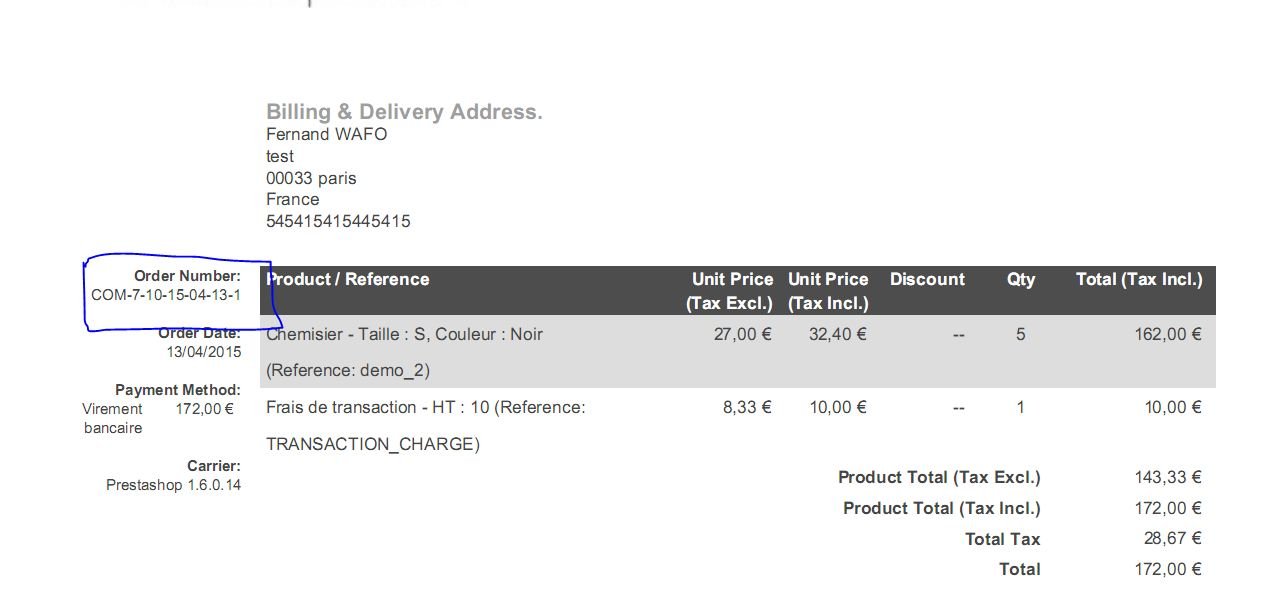Click the Order Number label

click(187, 276)
